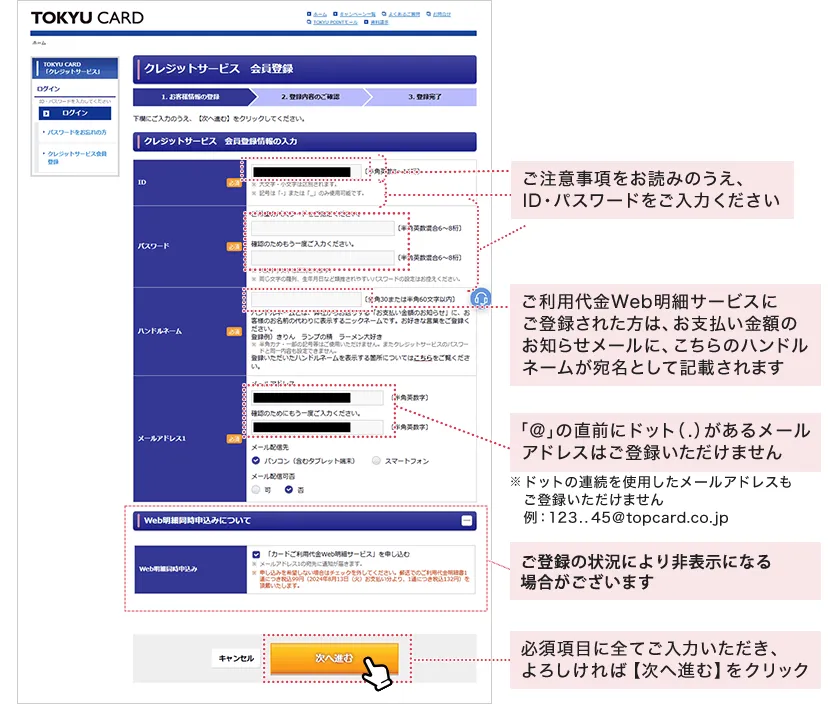
Task: Uncheck the Web明細サービス 申し込み checkbox
Action: click(x=257, y=554)
